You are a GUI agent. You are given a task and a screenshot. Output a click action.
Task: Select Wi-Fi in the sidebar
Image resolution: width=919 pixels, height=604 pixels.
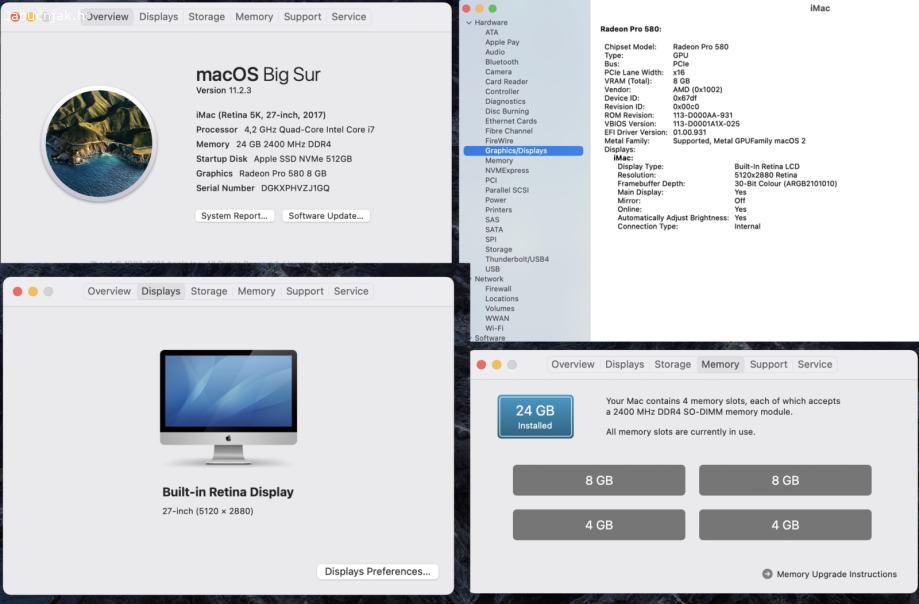[494, 329]
